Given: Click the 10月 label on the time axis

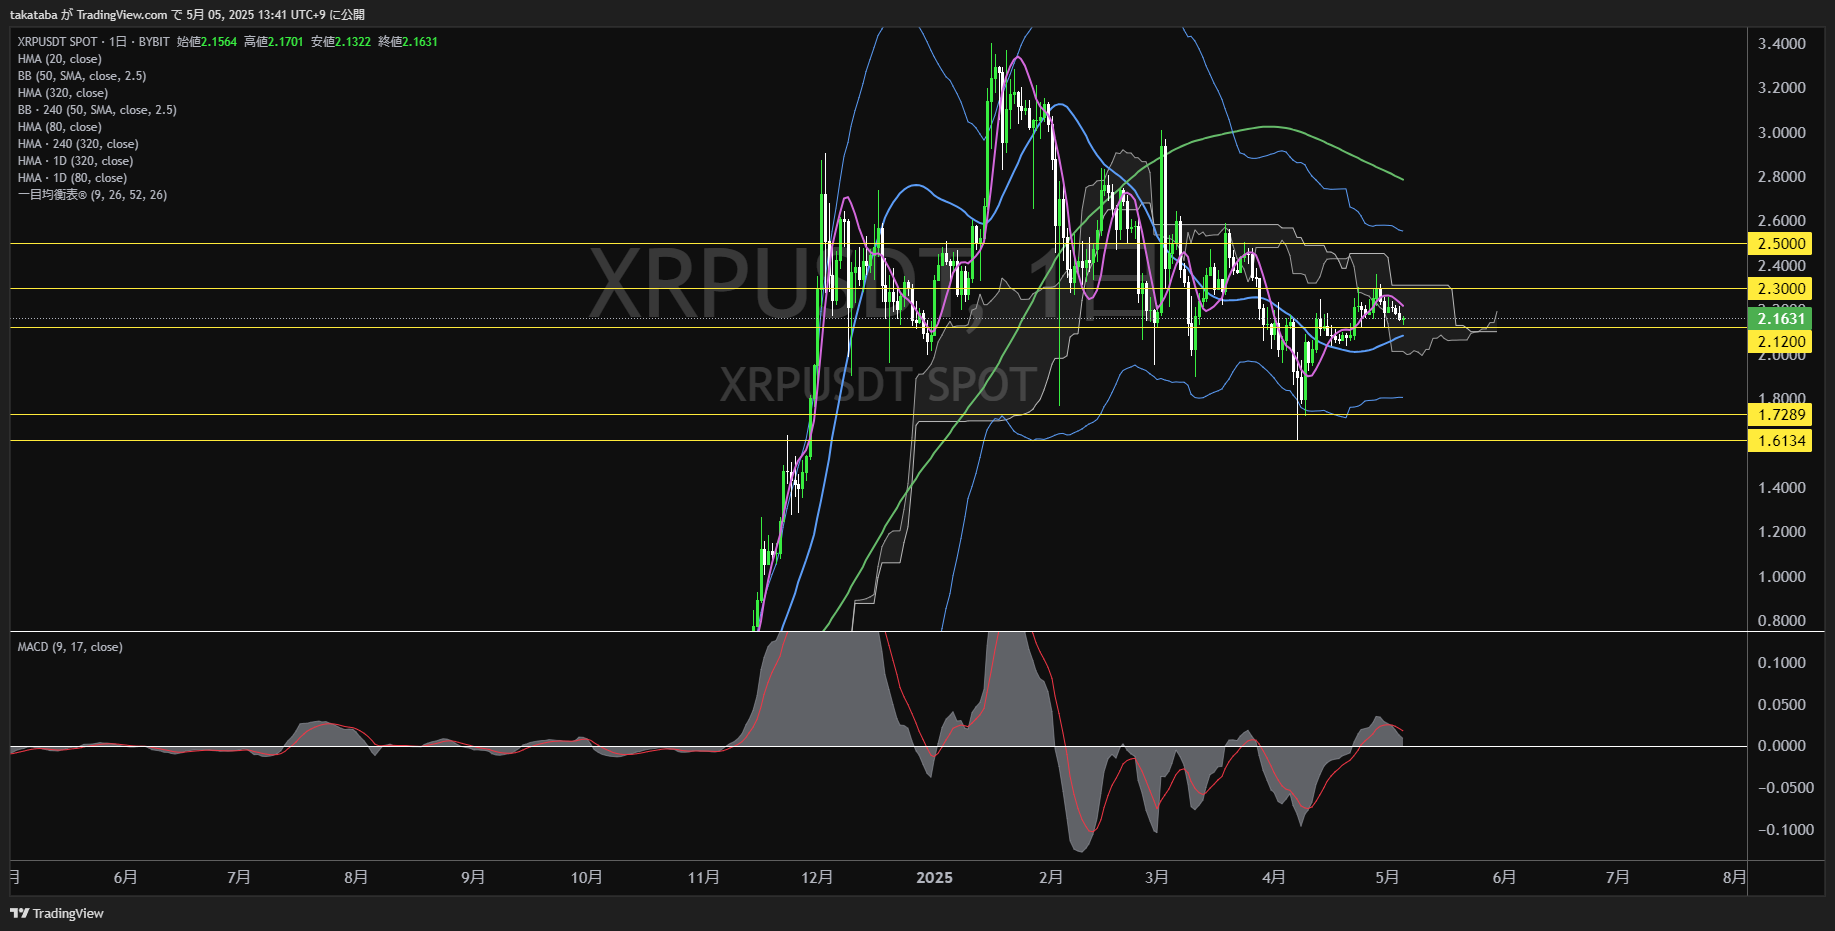Looking at the screenshot, I should [587, 877].
